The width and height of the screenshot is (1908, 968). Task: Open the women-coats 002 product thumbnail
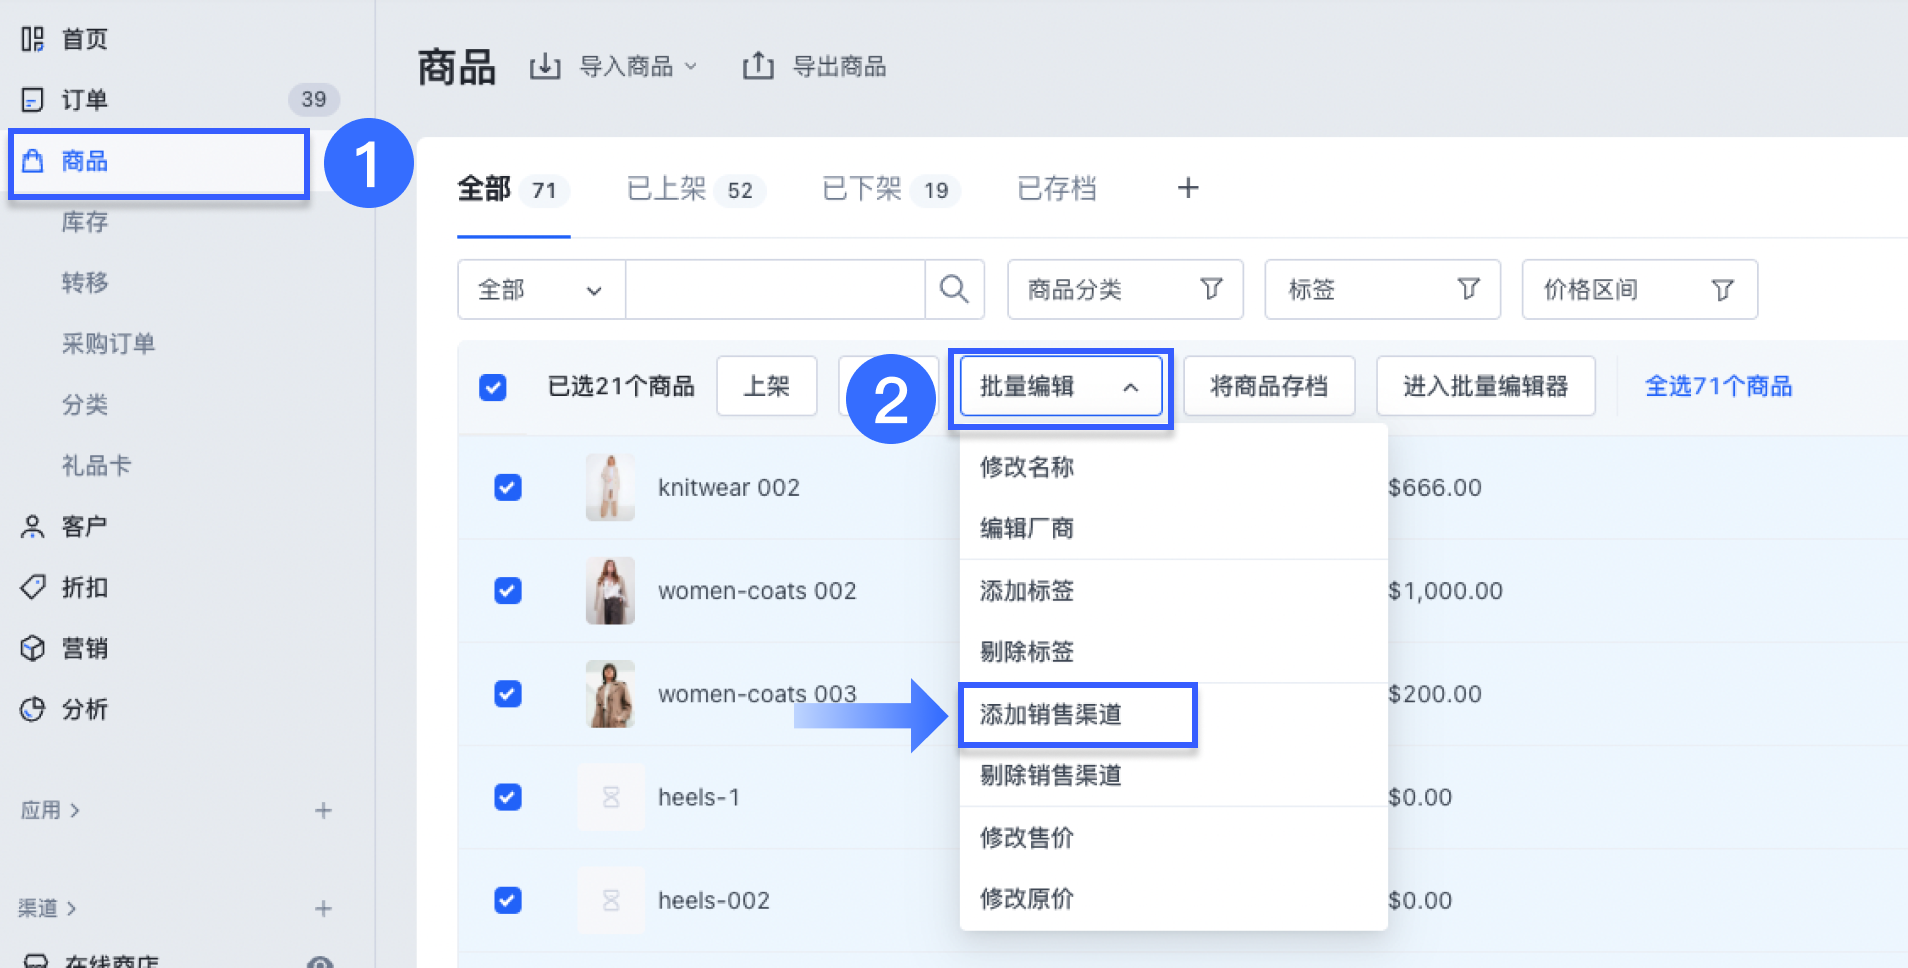610,590
